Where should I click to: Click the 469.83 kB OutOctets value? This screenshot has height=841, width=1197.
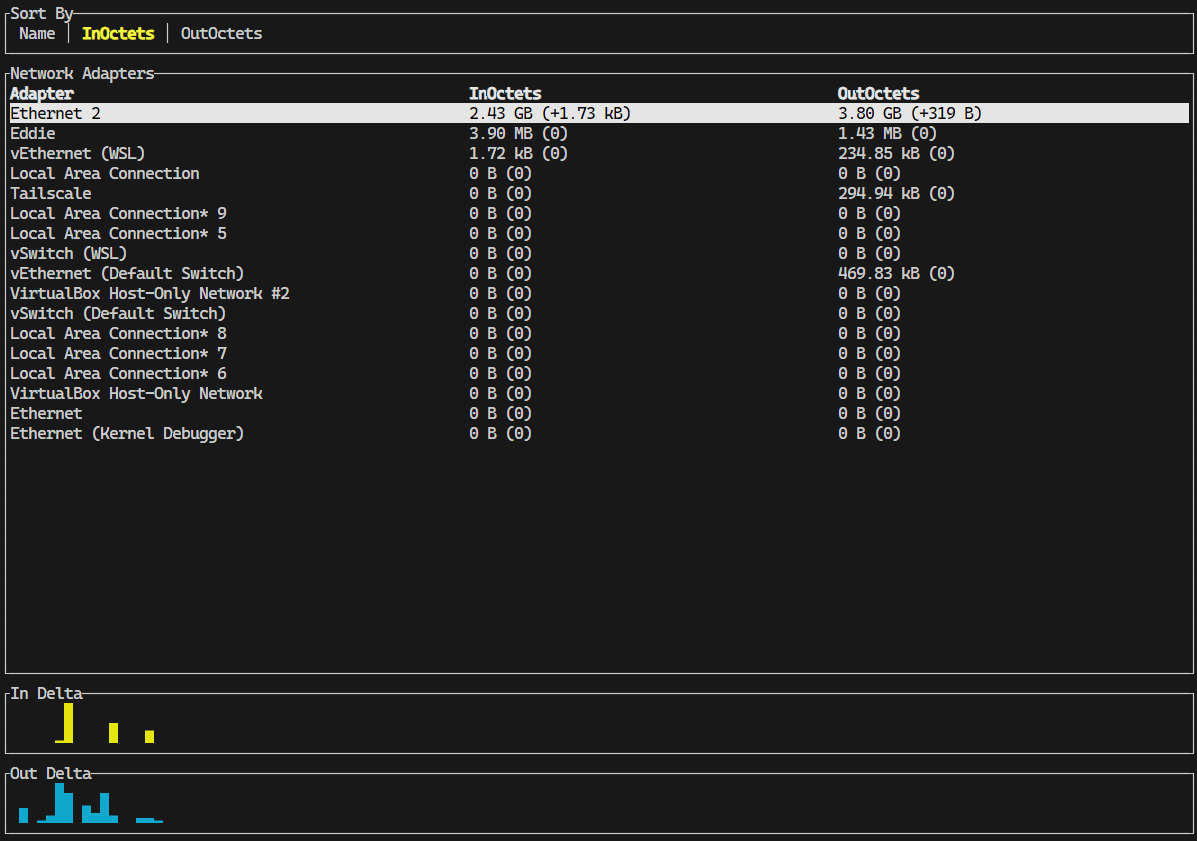pos(896,273)
